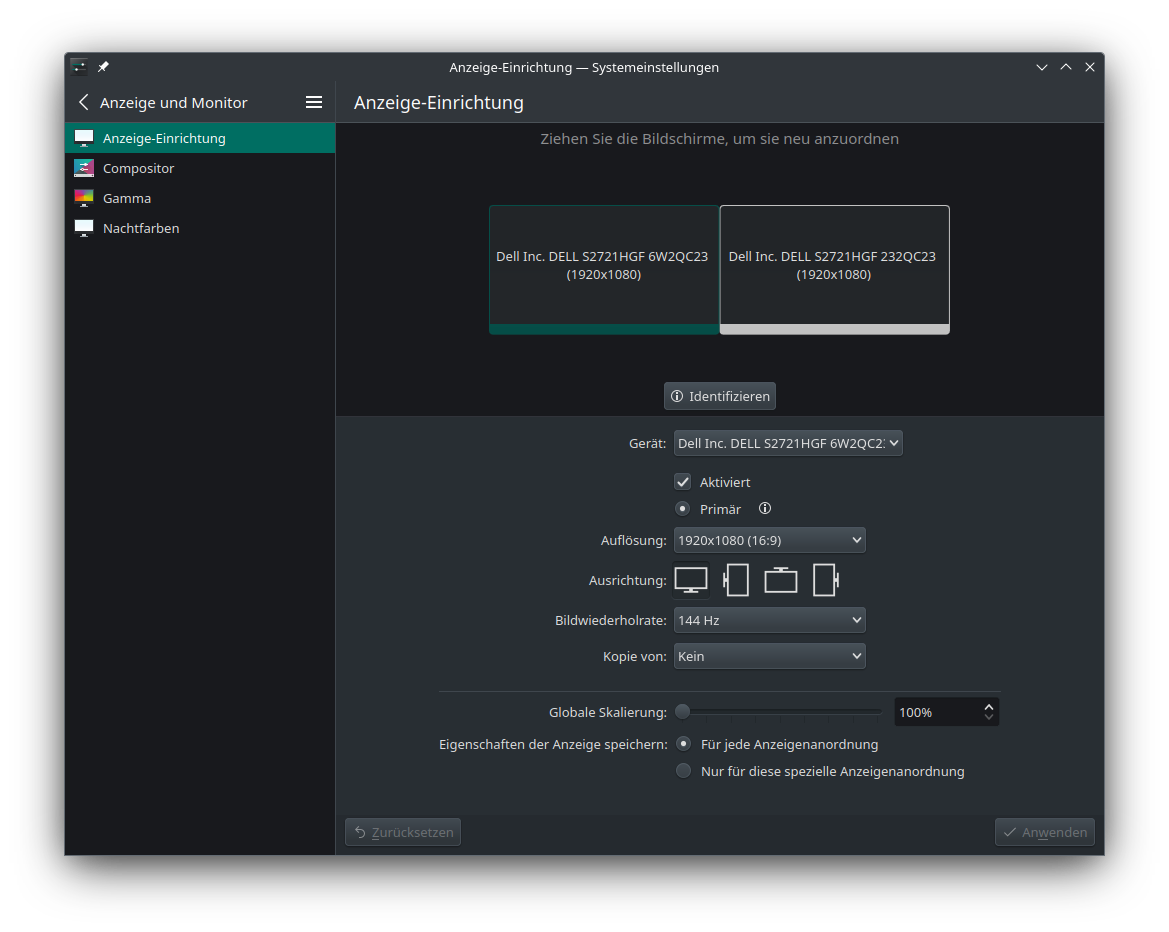Click the Anwenden button

click(1044, 832)
